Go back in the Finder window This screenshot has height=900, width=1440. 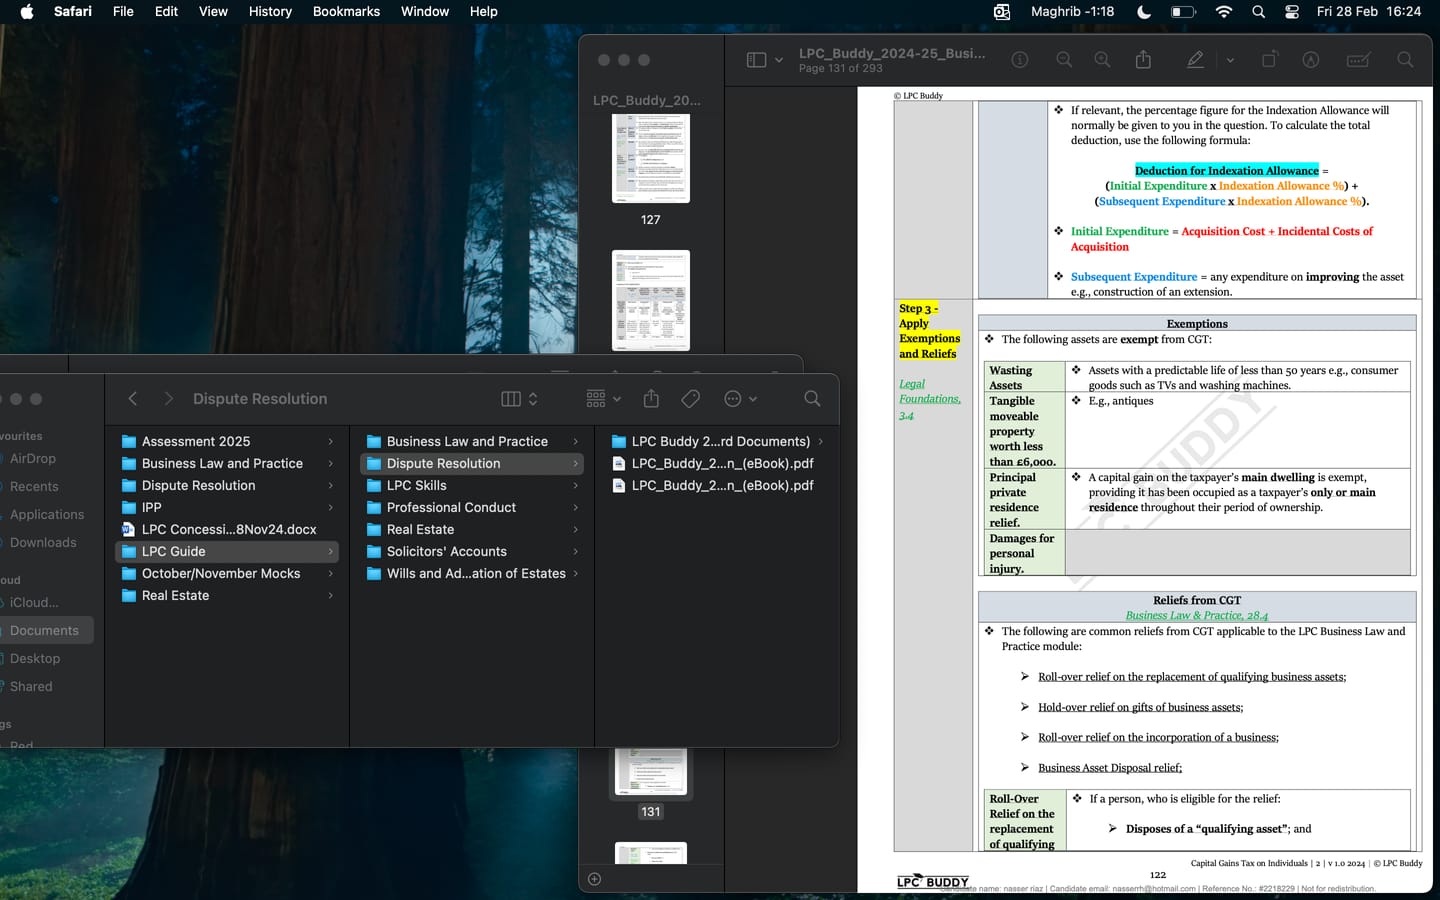133,399
